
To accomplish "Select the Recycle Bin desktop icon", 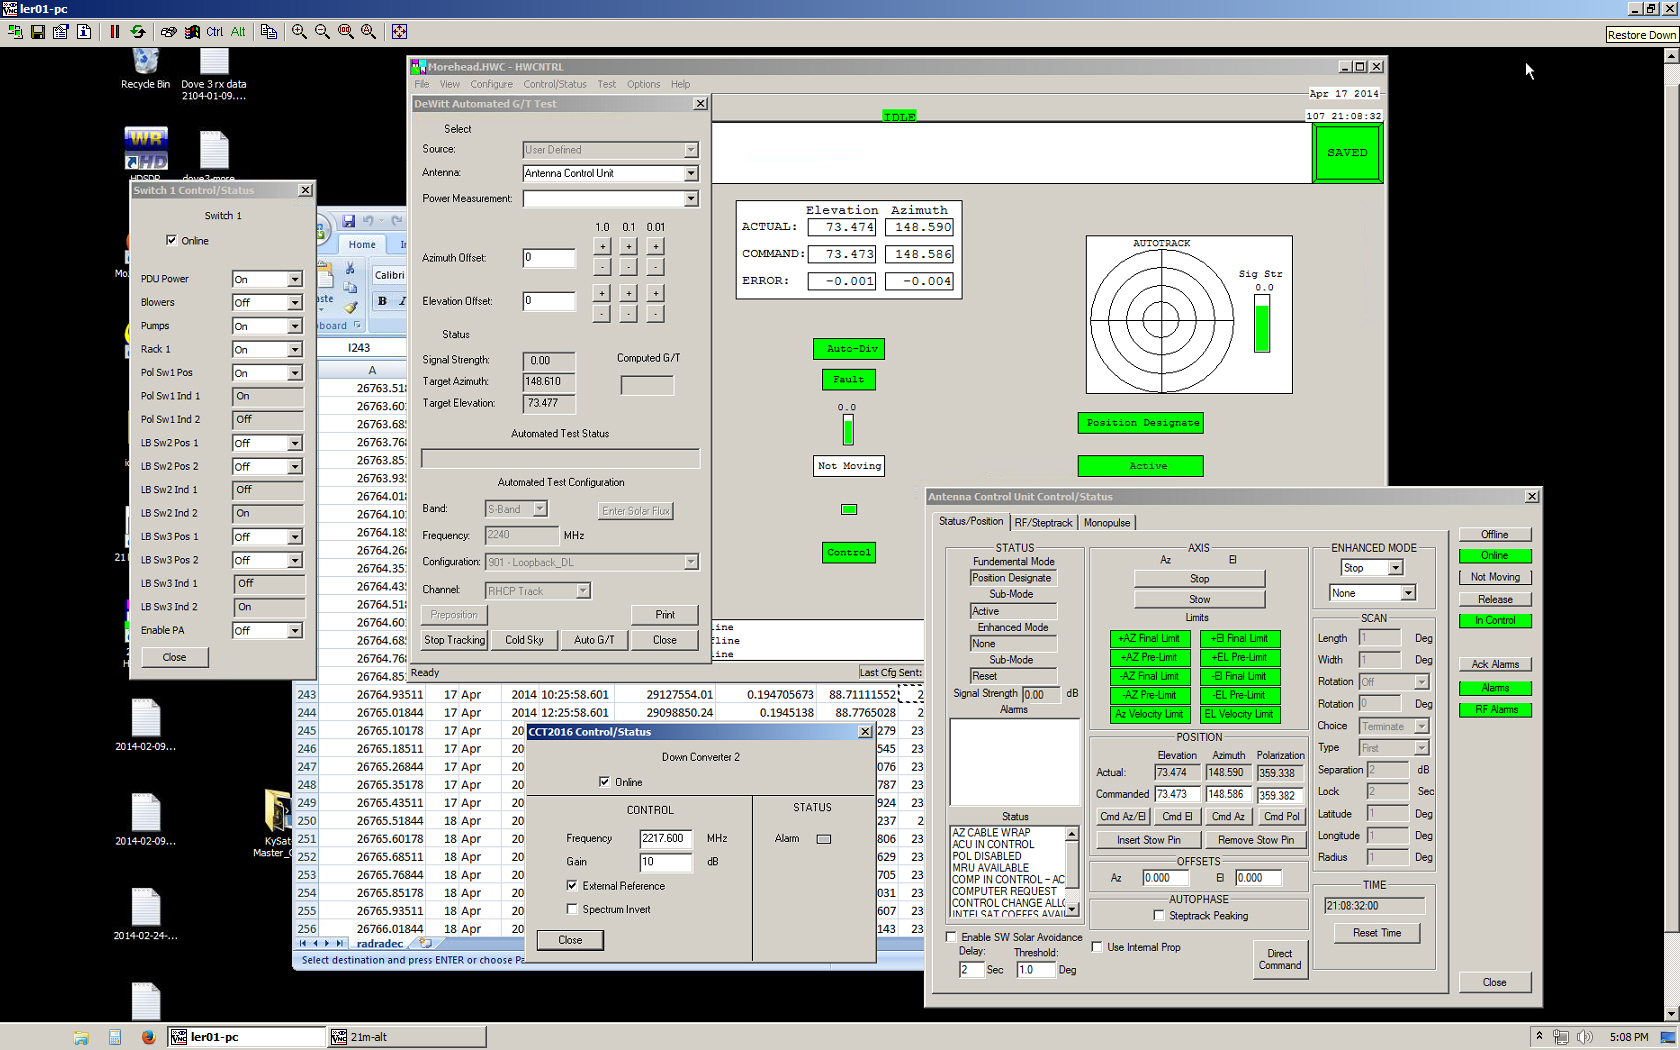I will (146, 69).
